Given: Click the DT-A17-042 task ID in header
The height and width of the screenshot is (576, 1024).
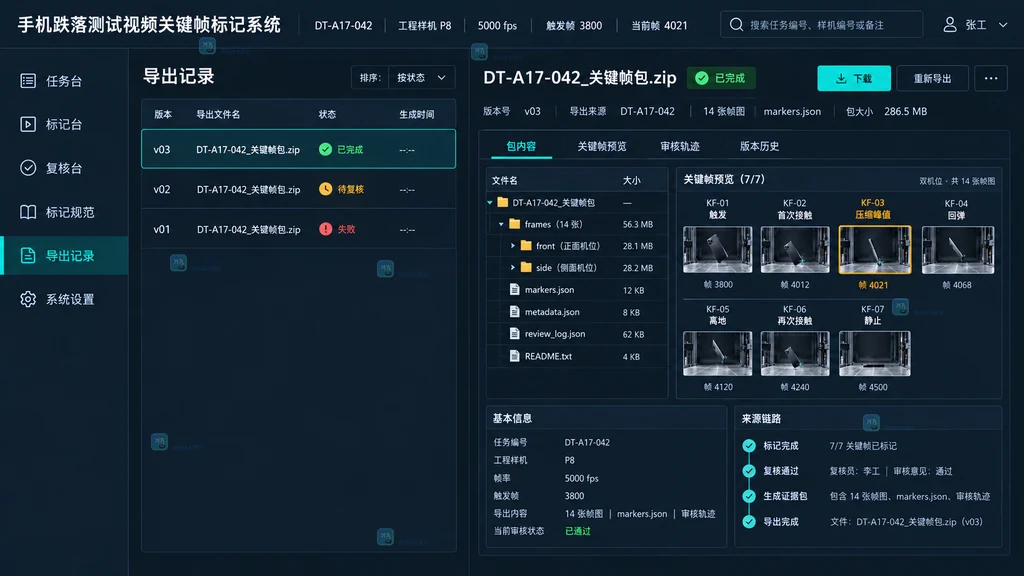Looking at the screenshot, I should 344,25.
